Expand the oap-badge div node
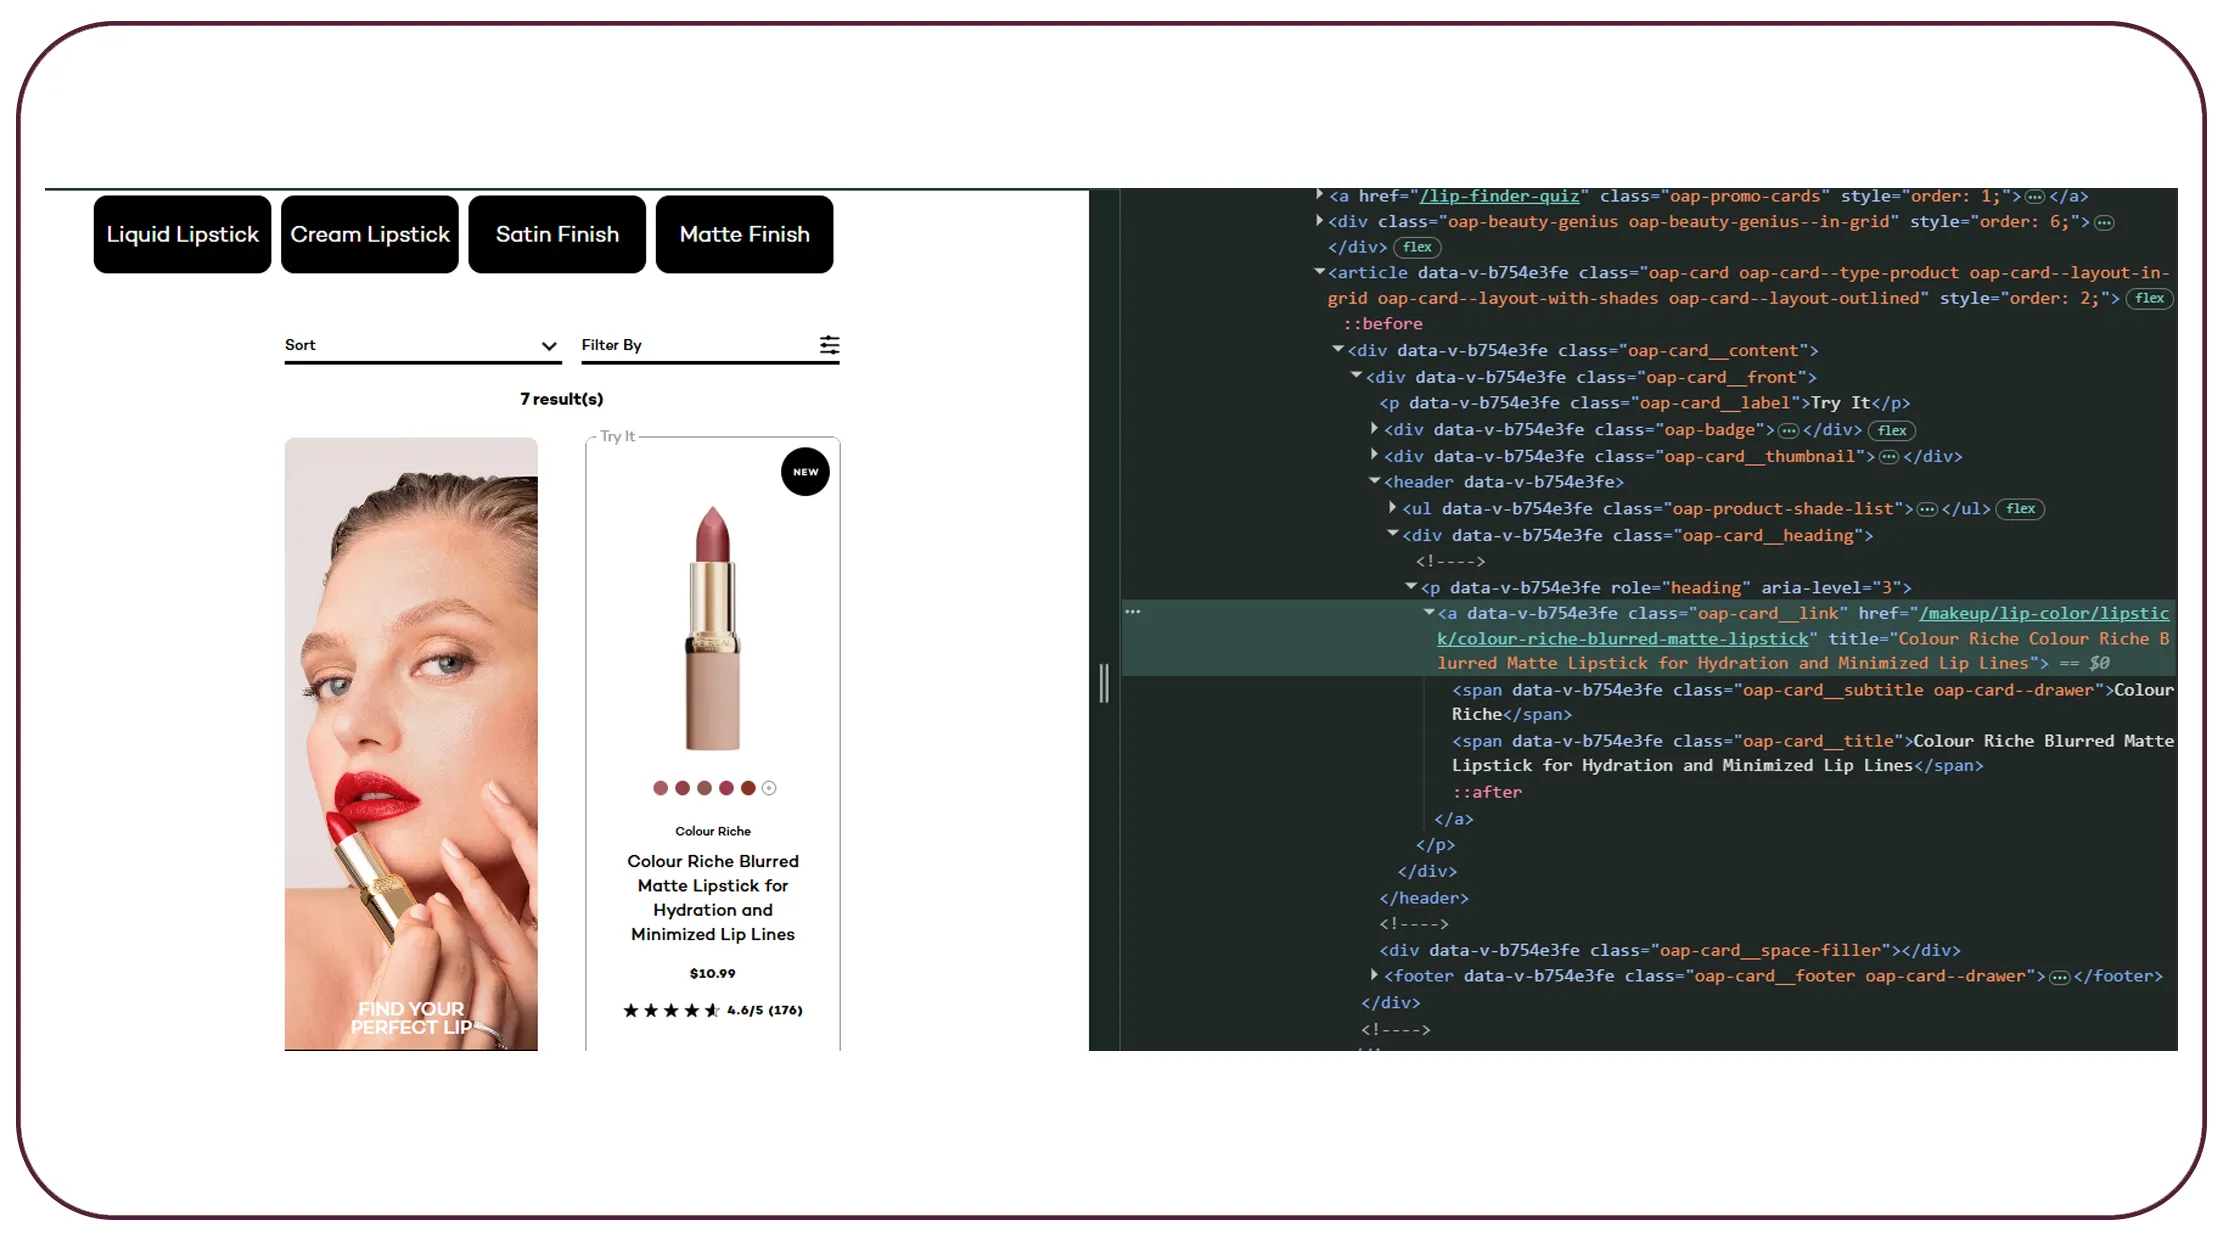 coord(1375,428)
